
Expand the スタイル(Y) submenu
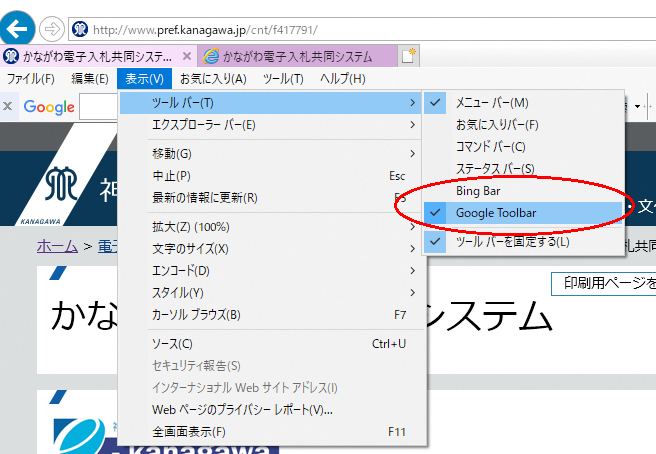[x=270, y=292]
